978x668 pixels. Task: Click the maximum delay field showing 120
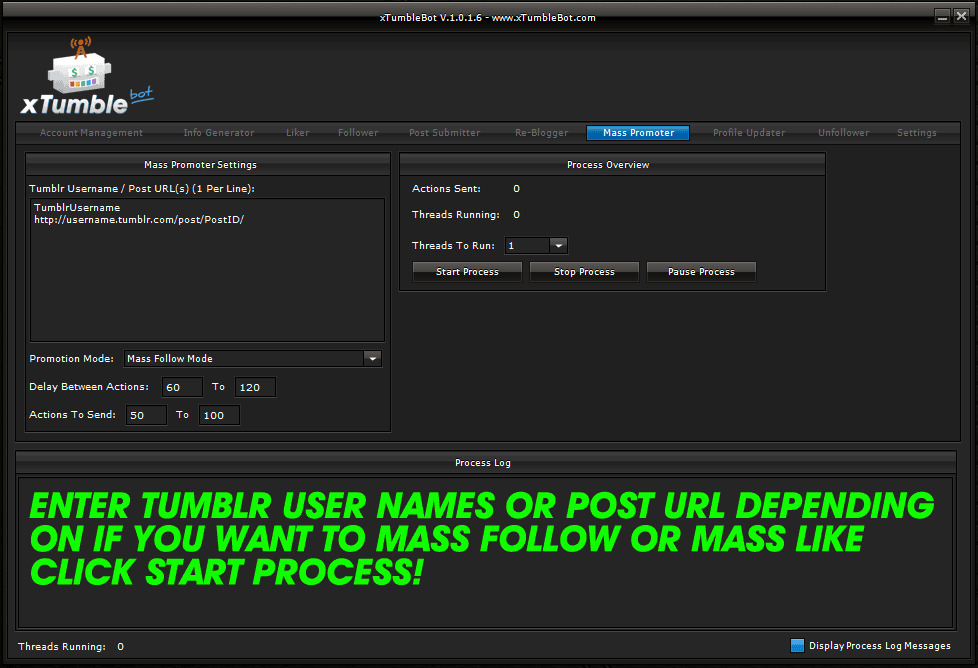tap(255, 387)
